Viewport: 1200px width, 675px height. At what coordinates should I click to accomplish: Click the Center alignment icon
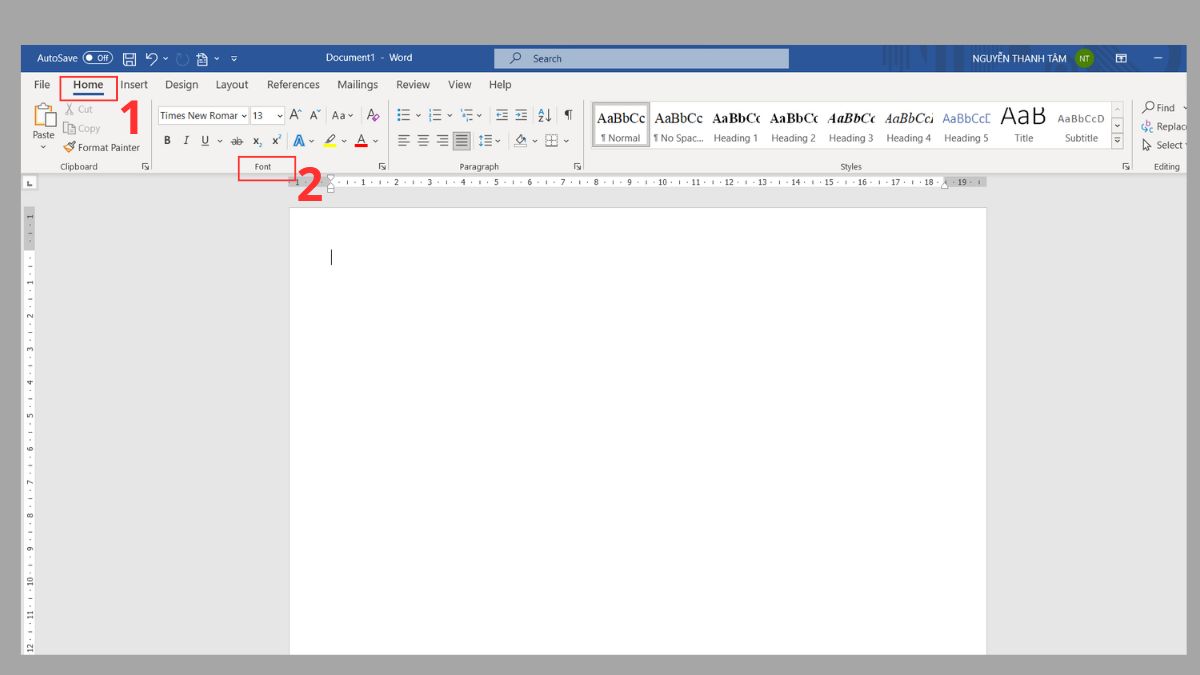point(421,139)
